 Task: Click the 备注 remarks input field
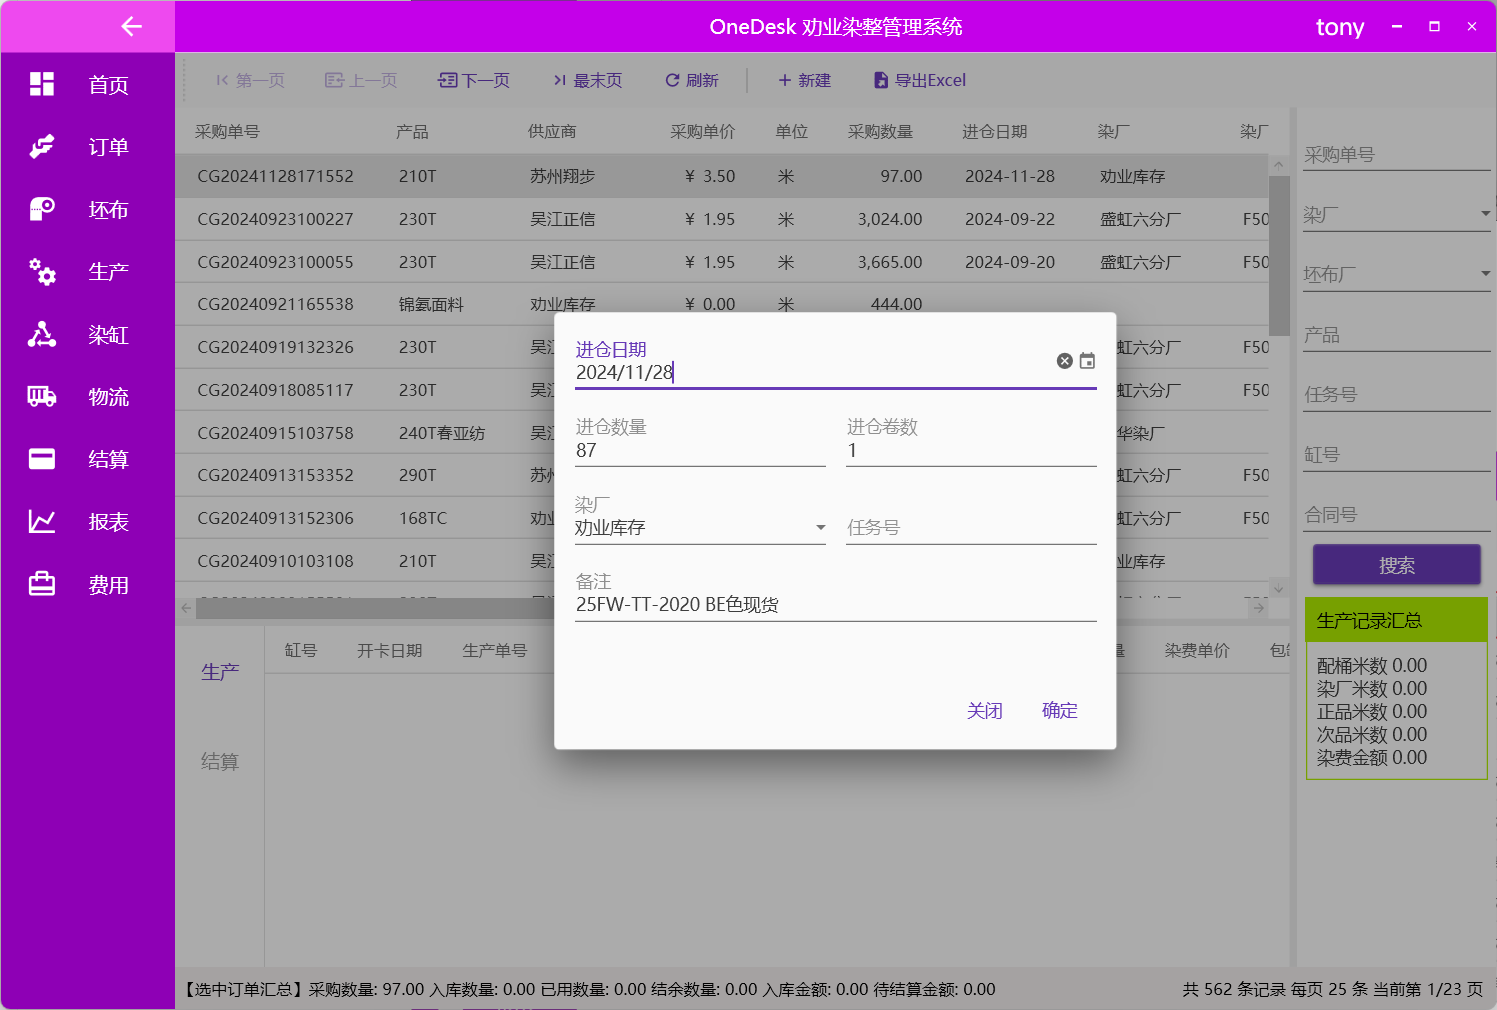pyautogui.click(x=835, y=605)
